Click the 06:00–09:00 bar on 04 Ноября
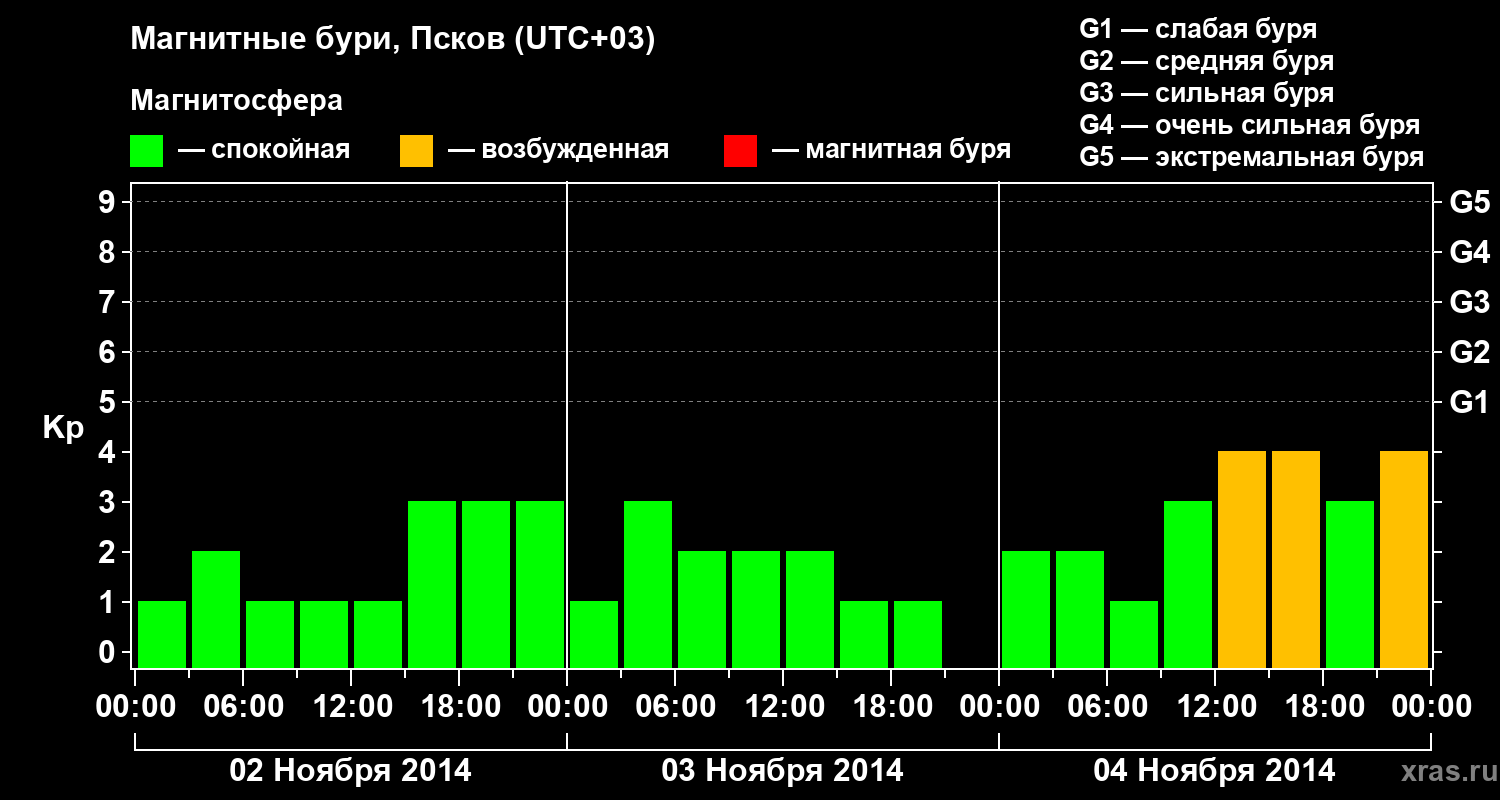 (x=1134, y=634)
